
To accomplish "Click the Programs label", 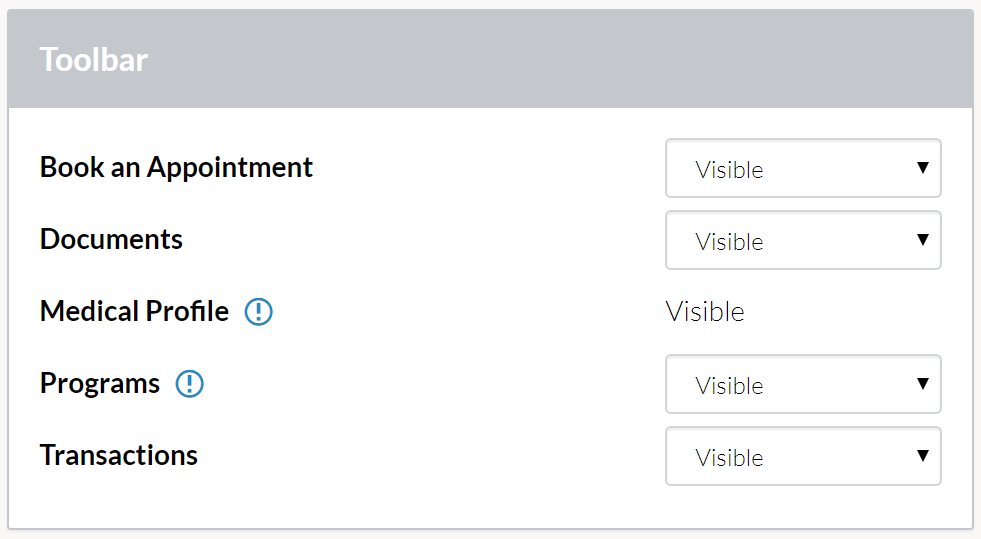I will click(100, 383).
